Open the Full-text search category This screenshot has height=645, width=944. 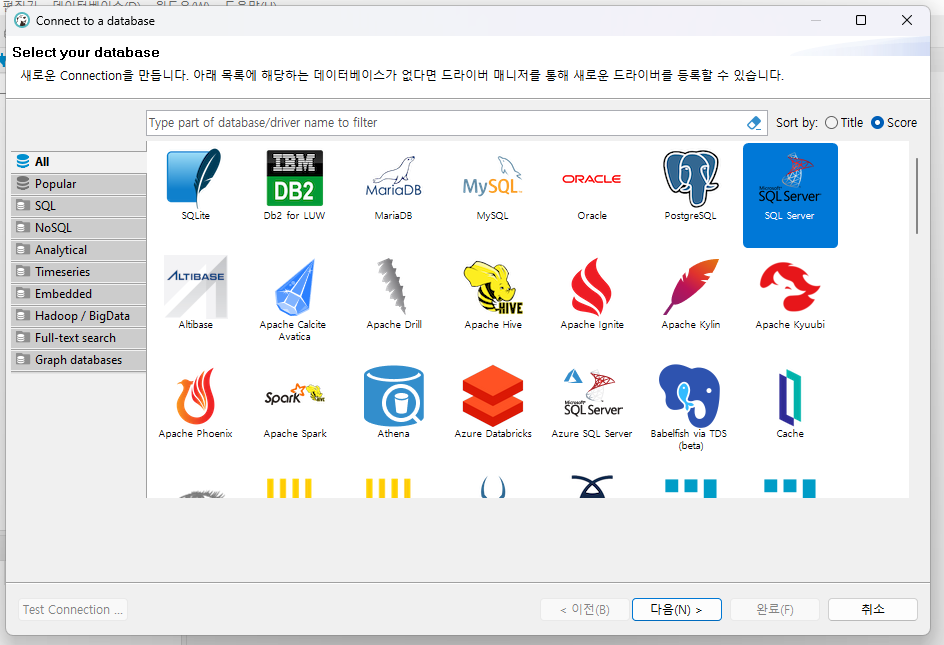pos(79,337)
